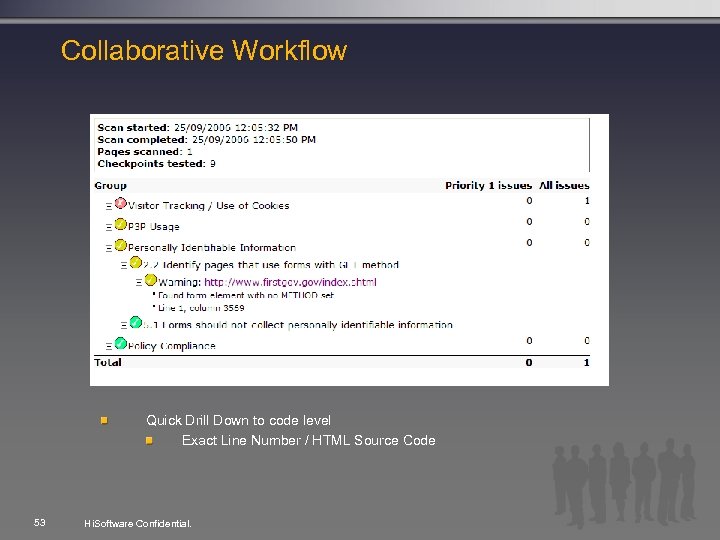Expand the Forms should not collect checkpoint
This screenshot has width=720, height=540.
coord(124,326)
